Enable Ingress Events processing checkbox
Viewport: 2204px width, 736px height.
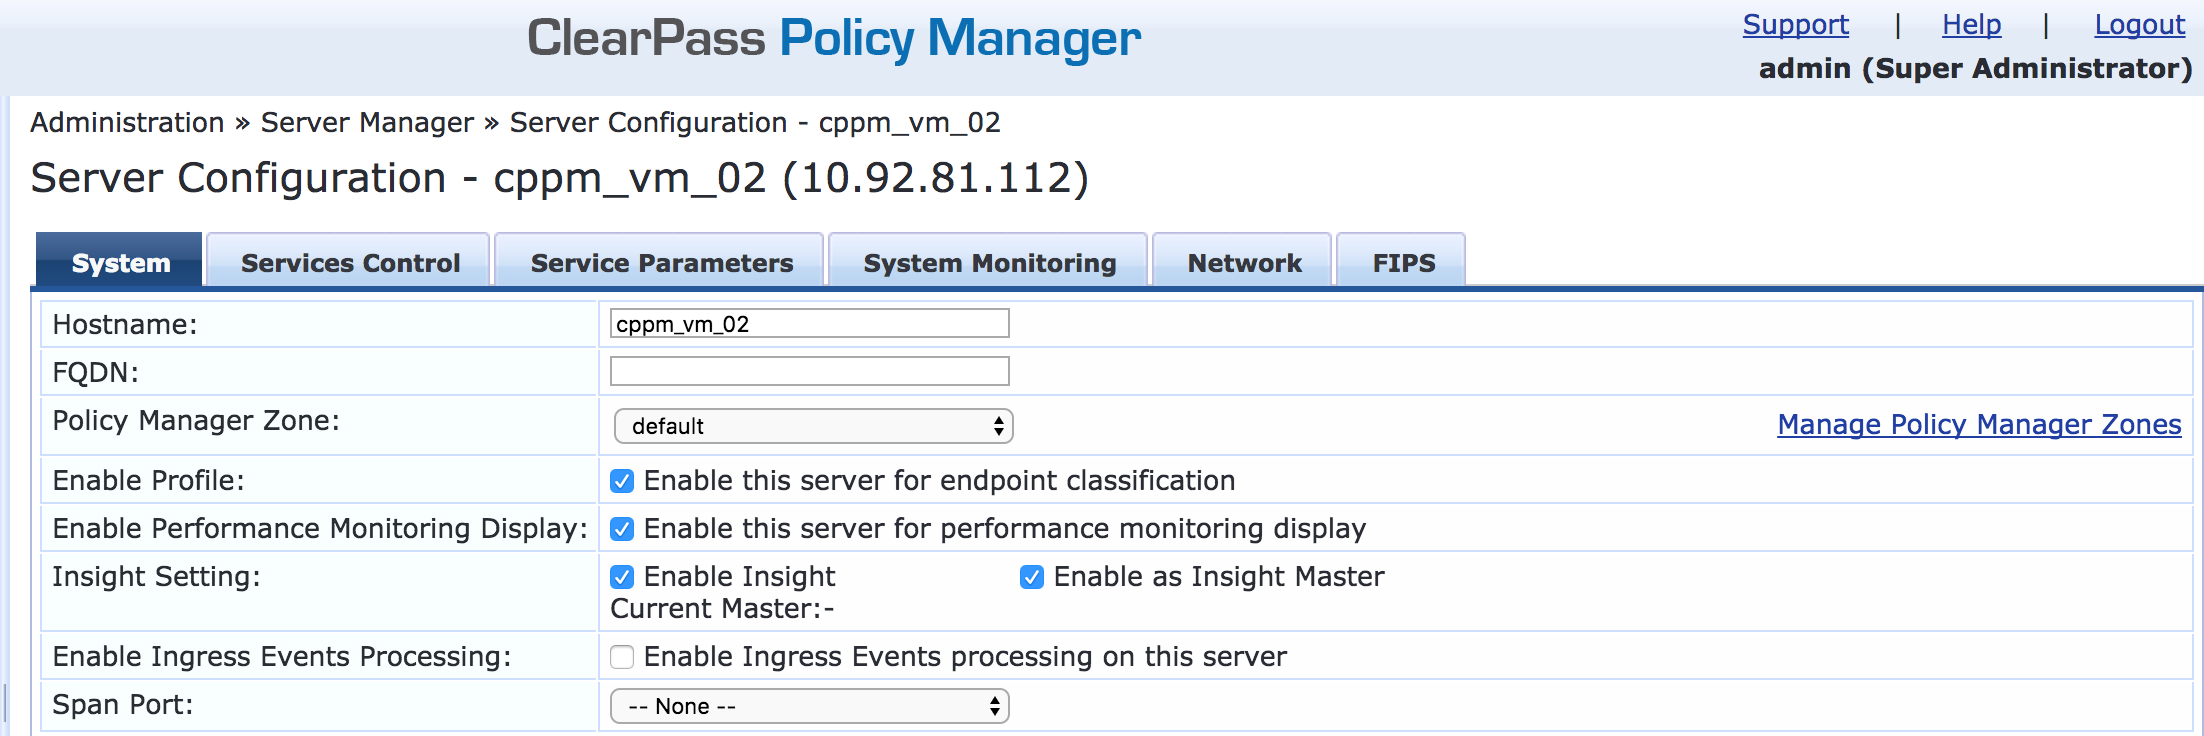tap(622, 657)
